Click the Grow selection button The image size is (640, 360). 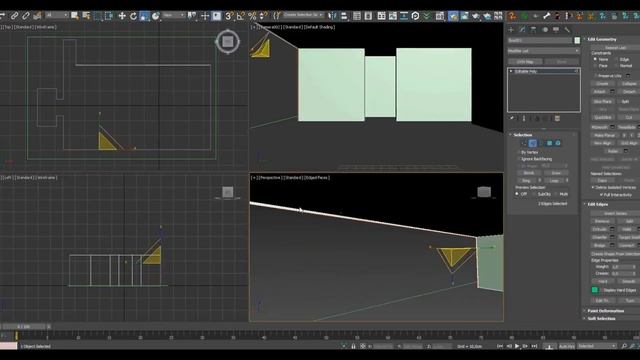click(556, 173)
